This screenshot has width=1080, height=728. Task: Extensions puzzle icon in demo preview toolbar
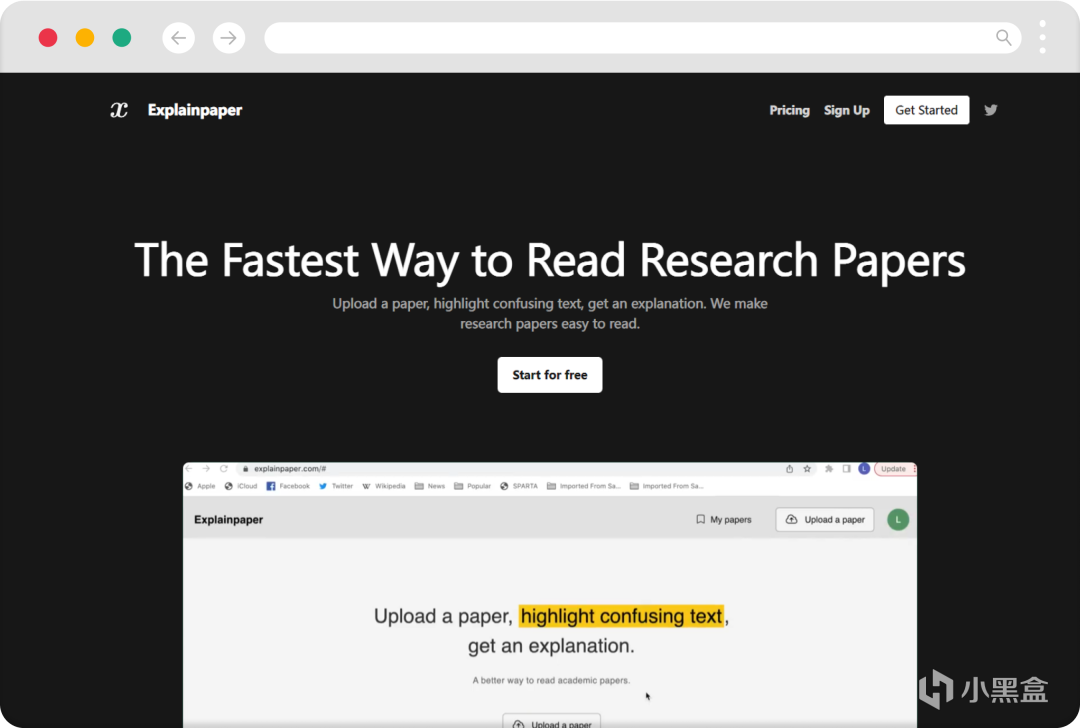[x=829, y=468]
